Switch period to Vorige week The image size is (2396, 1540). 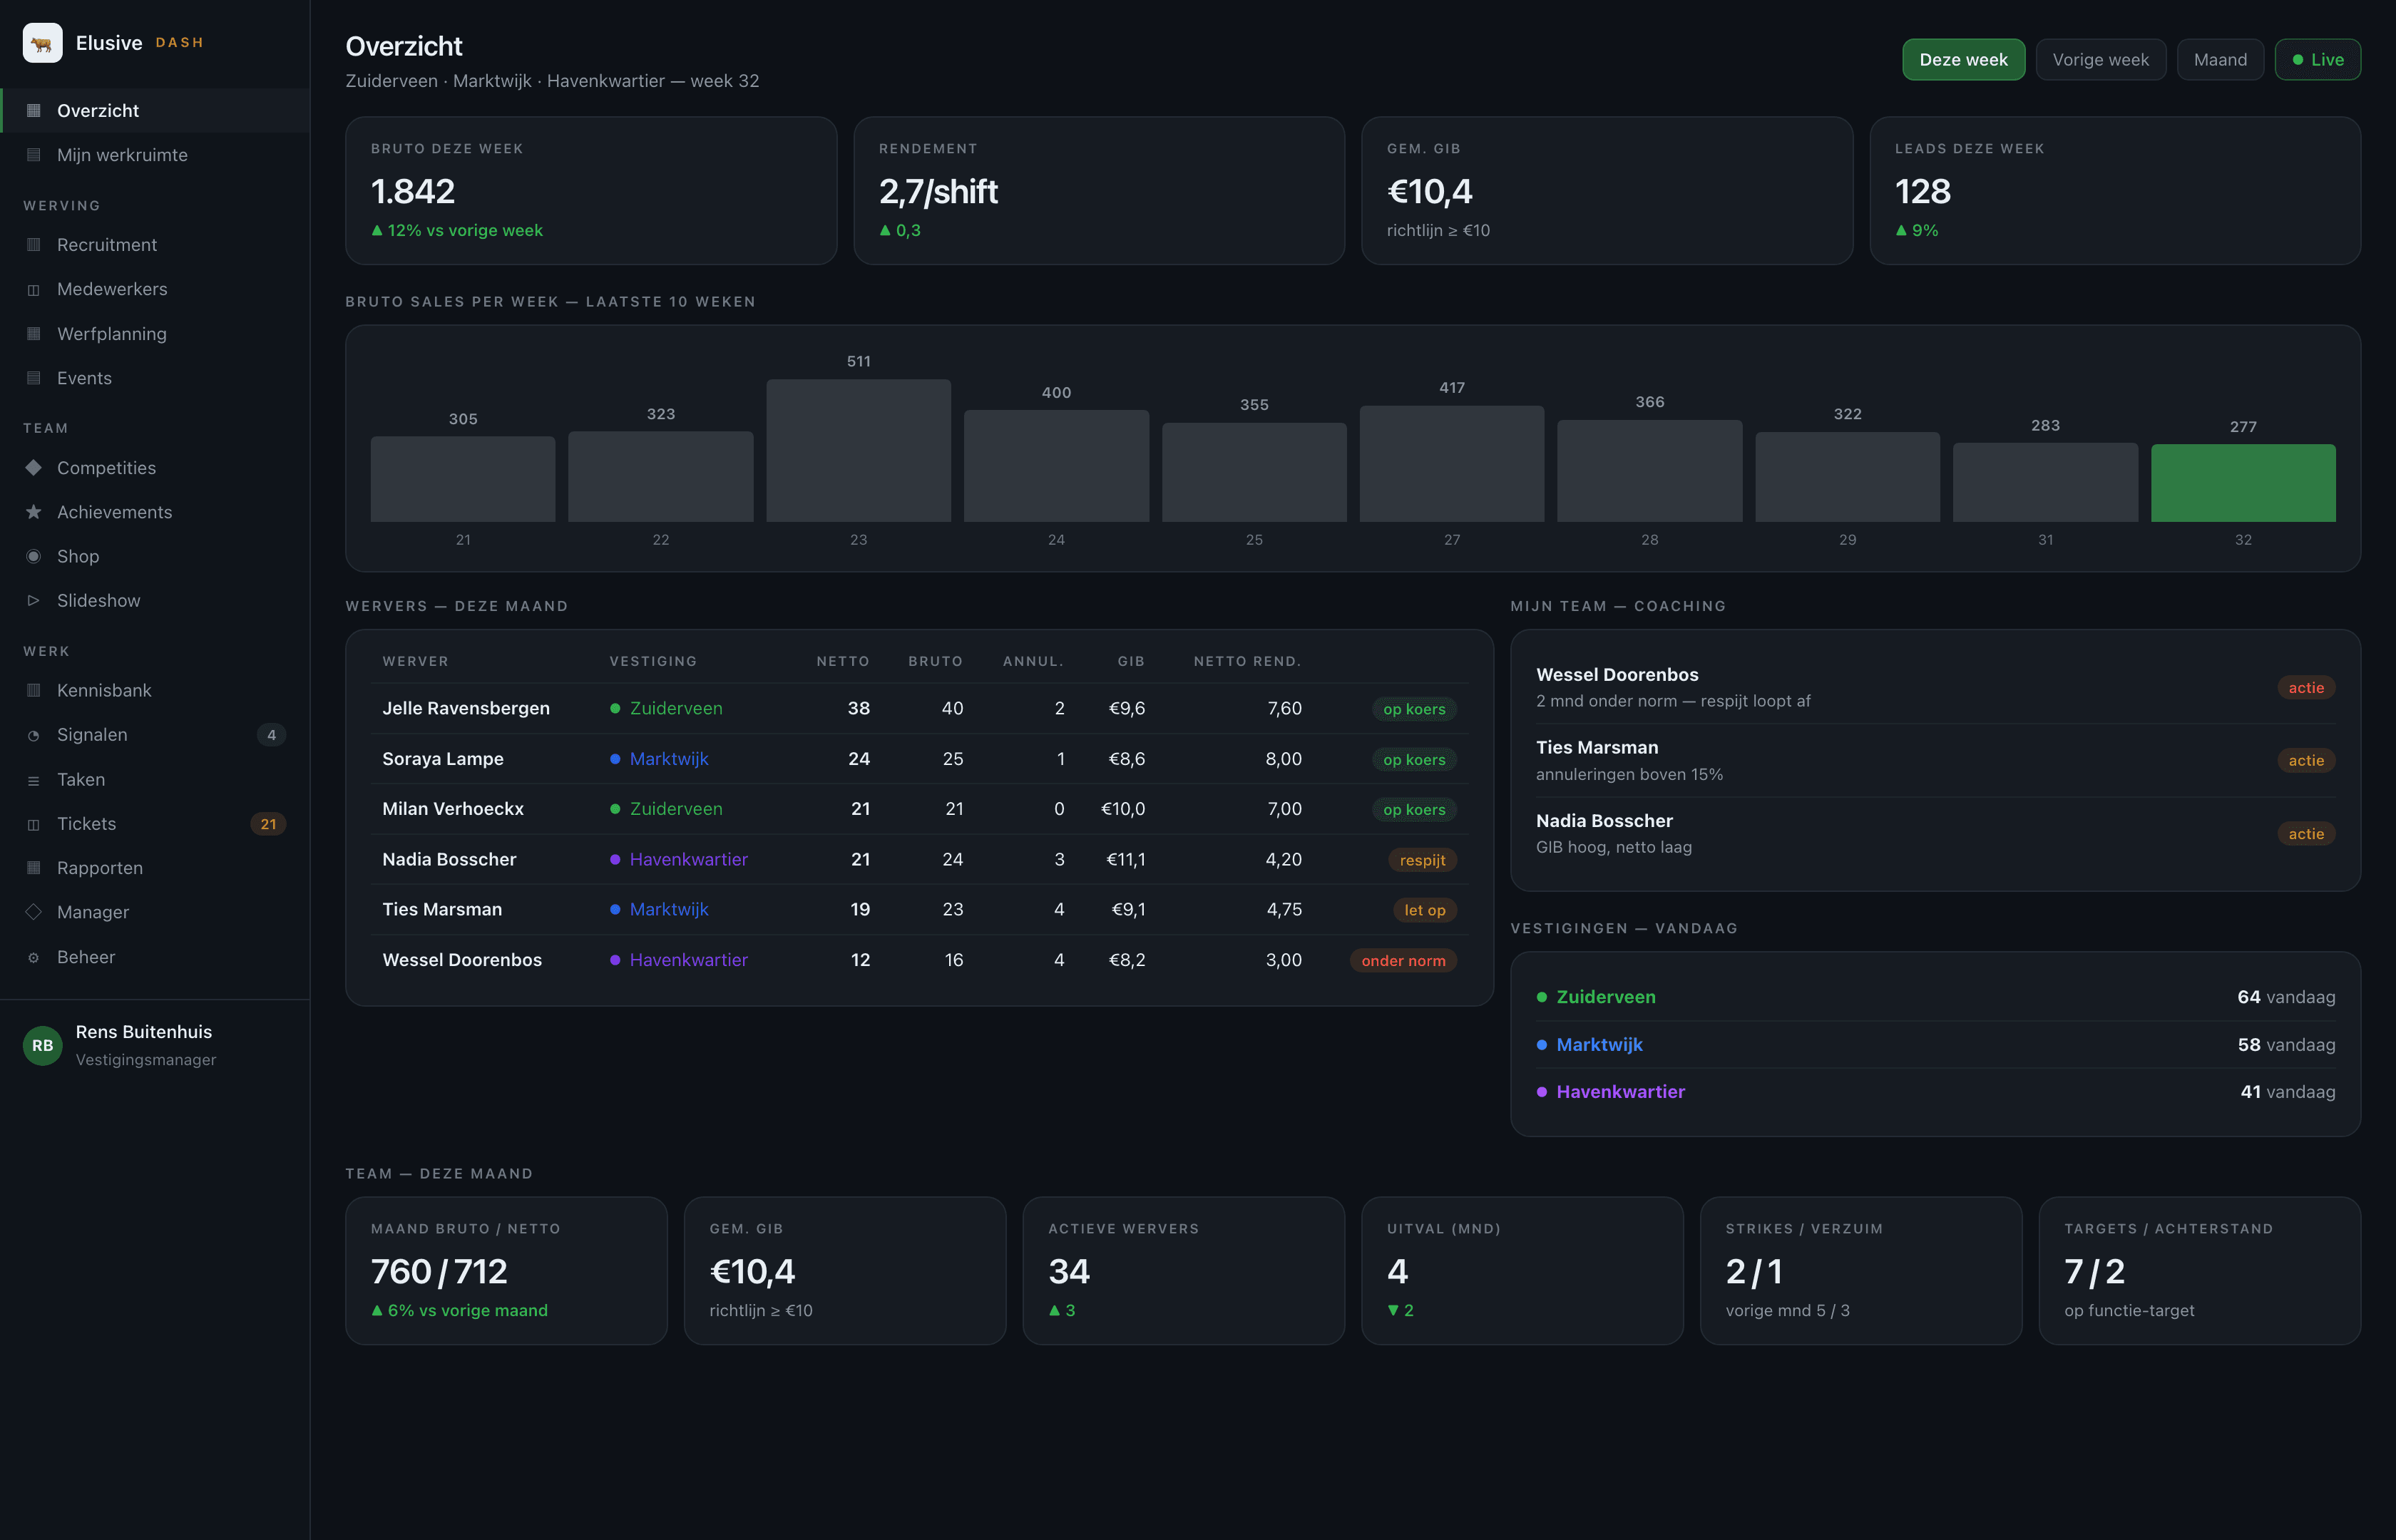click(2100, 60)
